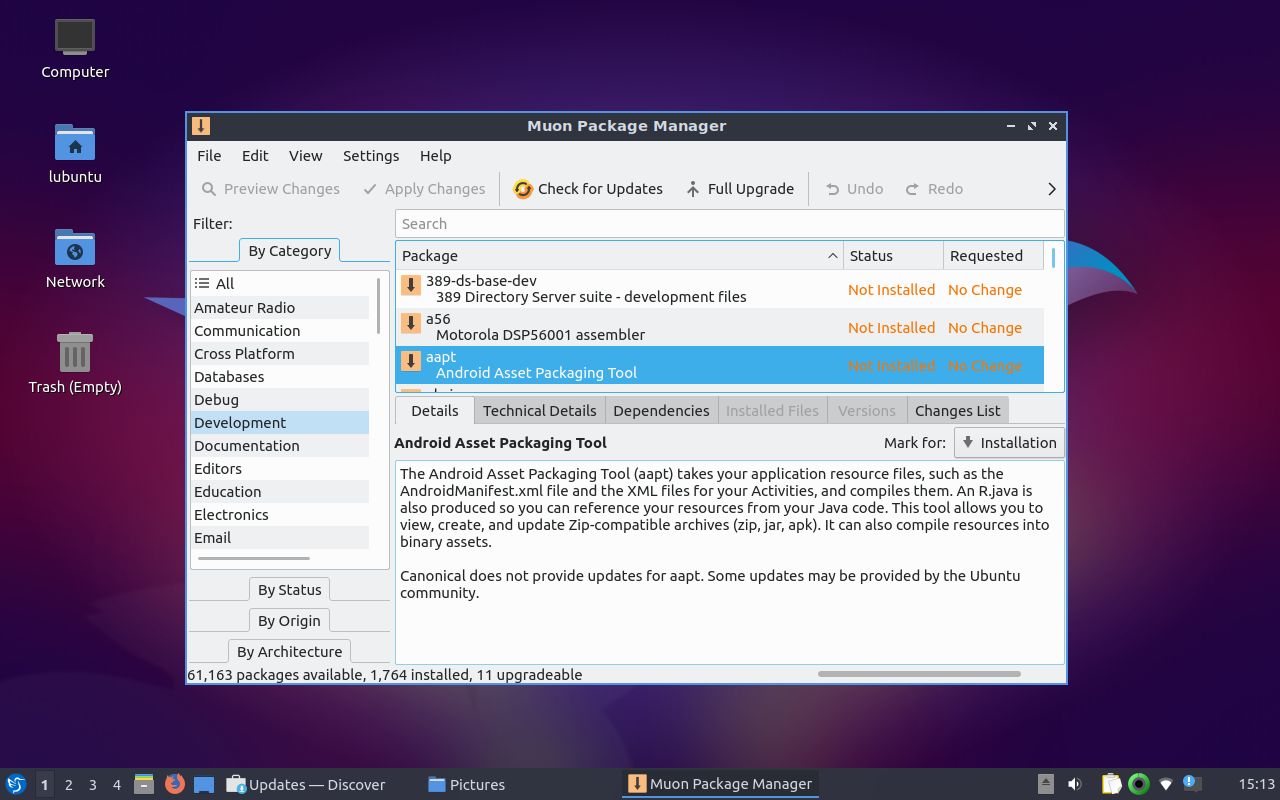The width and height of the screenshot is (1280, 800).
Task: Open the Settings menu
Action: [371, 156]
